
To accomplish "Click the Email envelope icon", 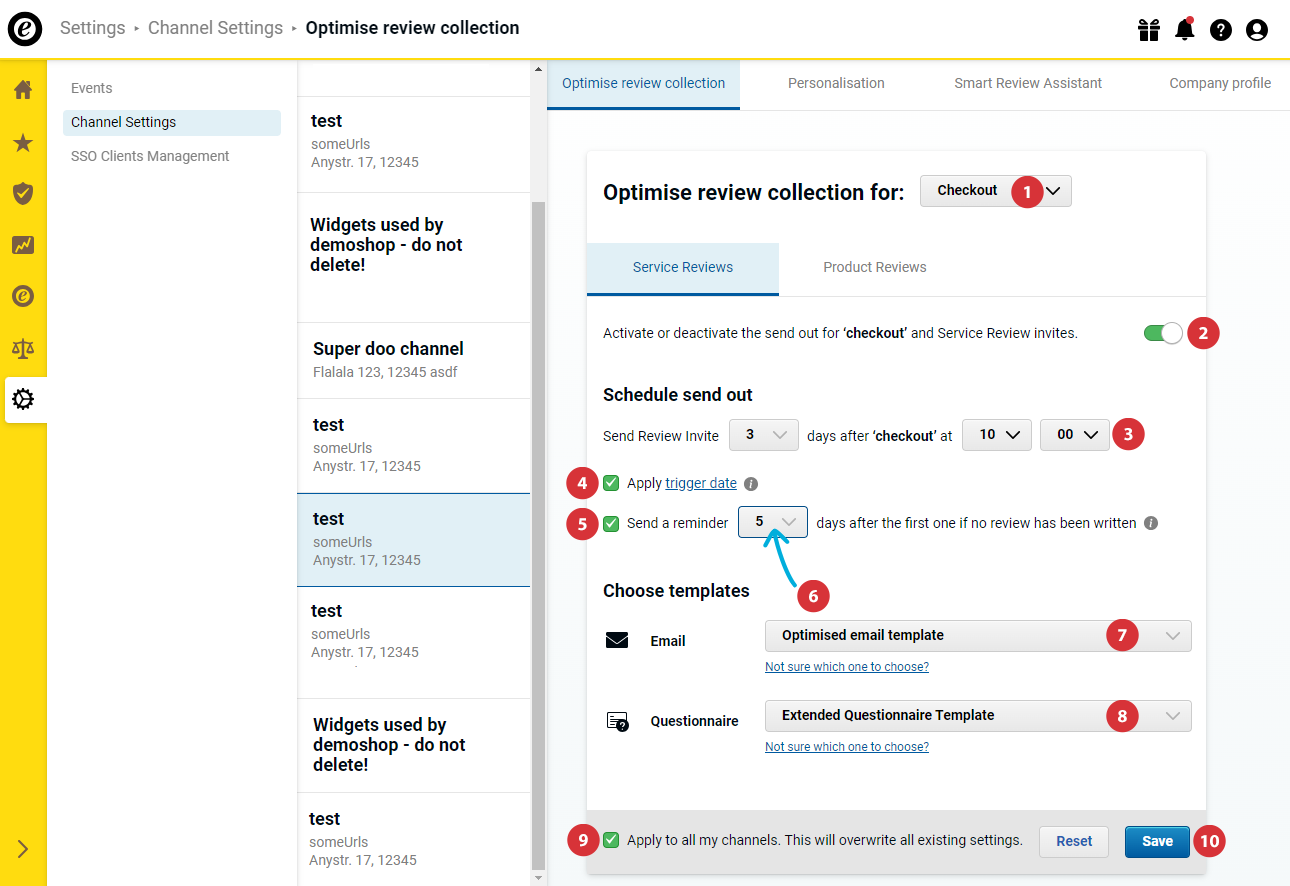I will point(617,641).
